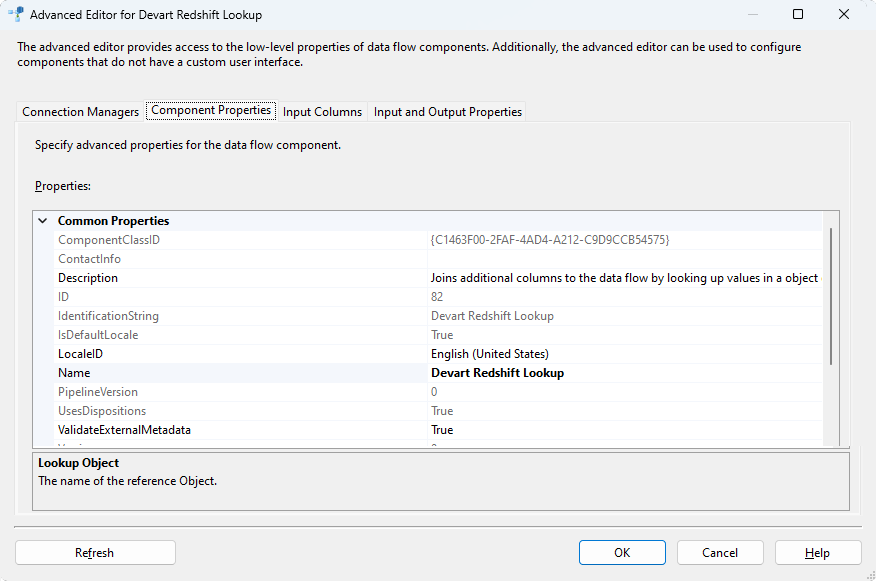Collapse the Common Properties section
The width and height of the screenshot is (876, 581).
tap(43, 221)
